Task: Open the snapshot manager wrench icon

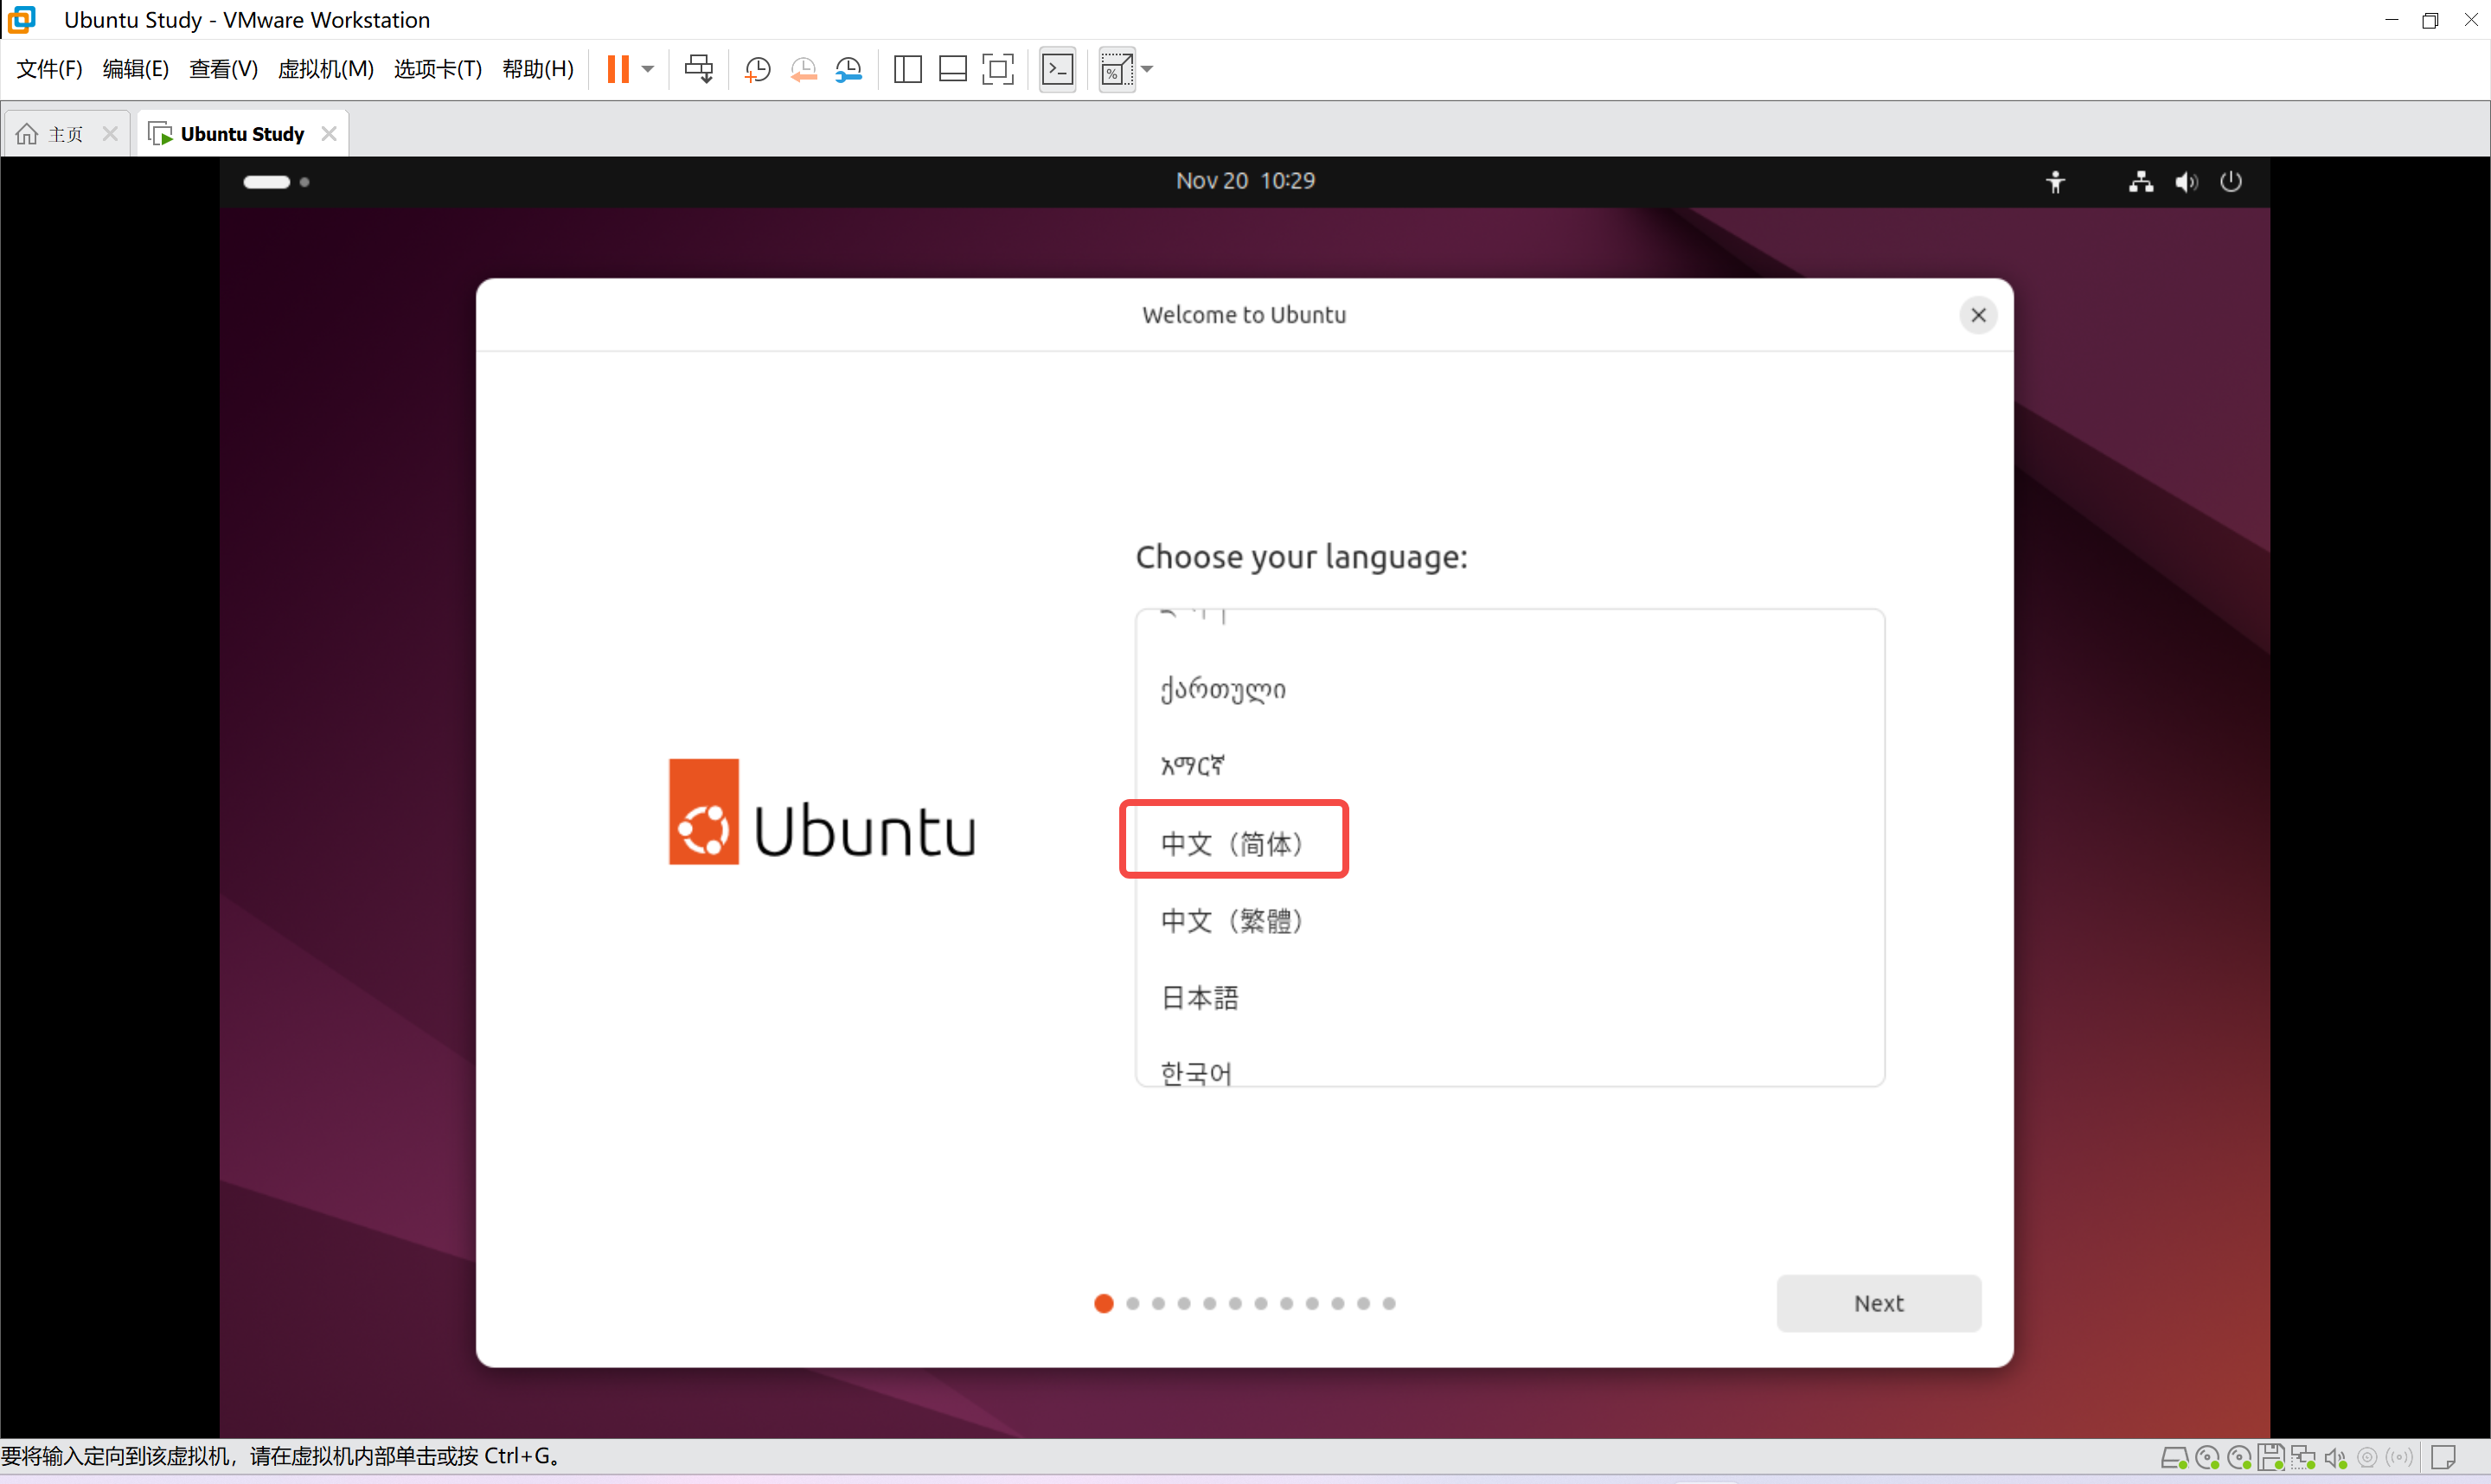Action: [x=848, y=69]
